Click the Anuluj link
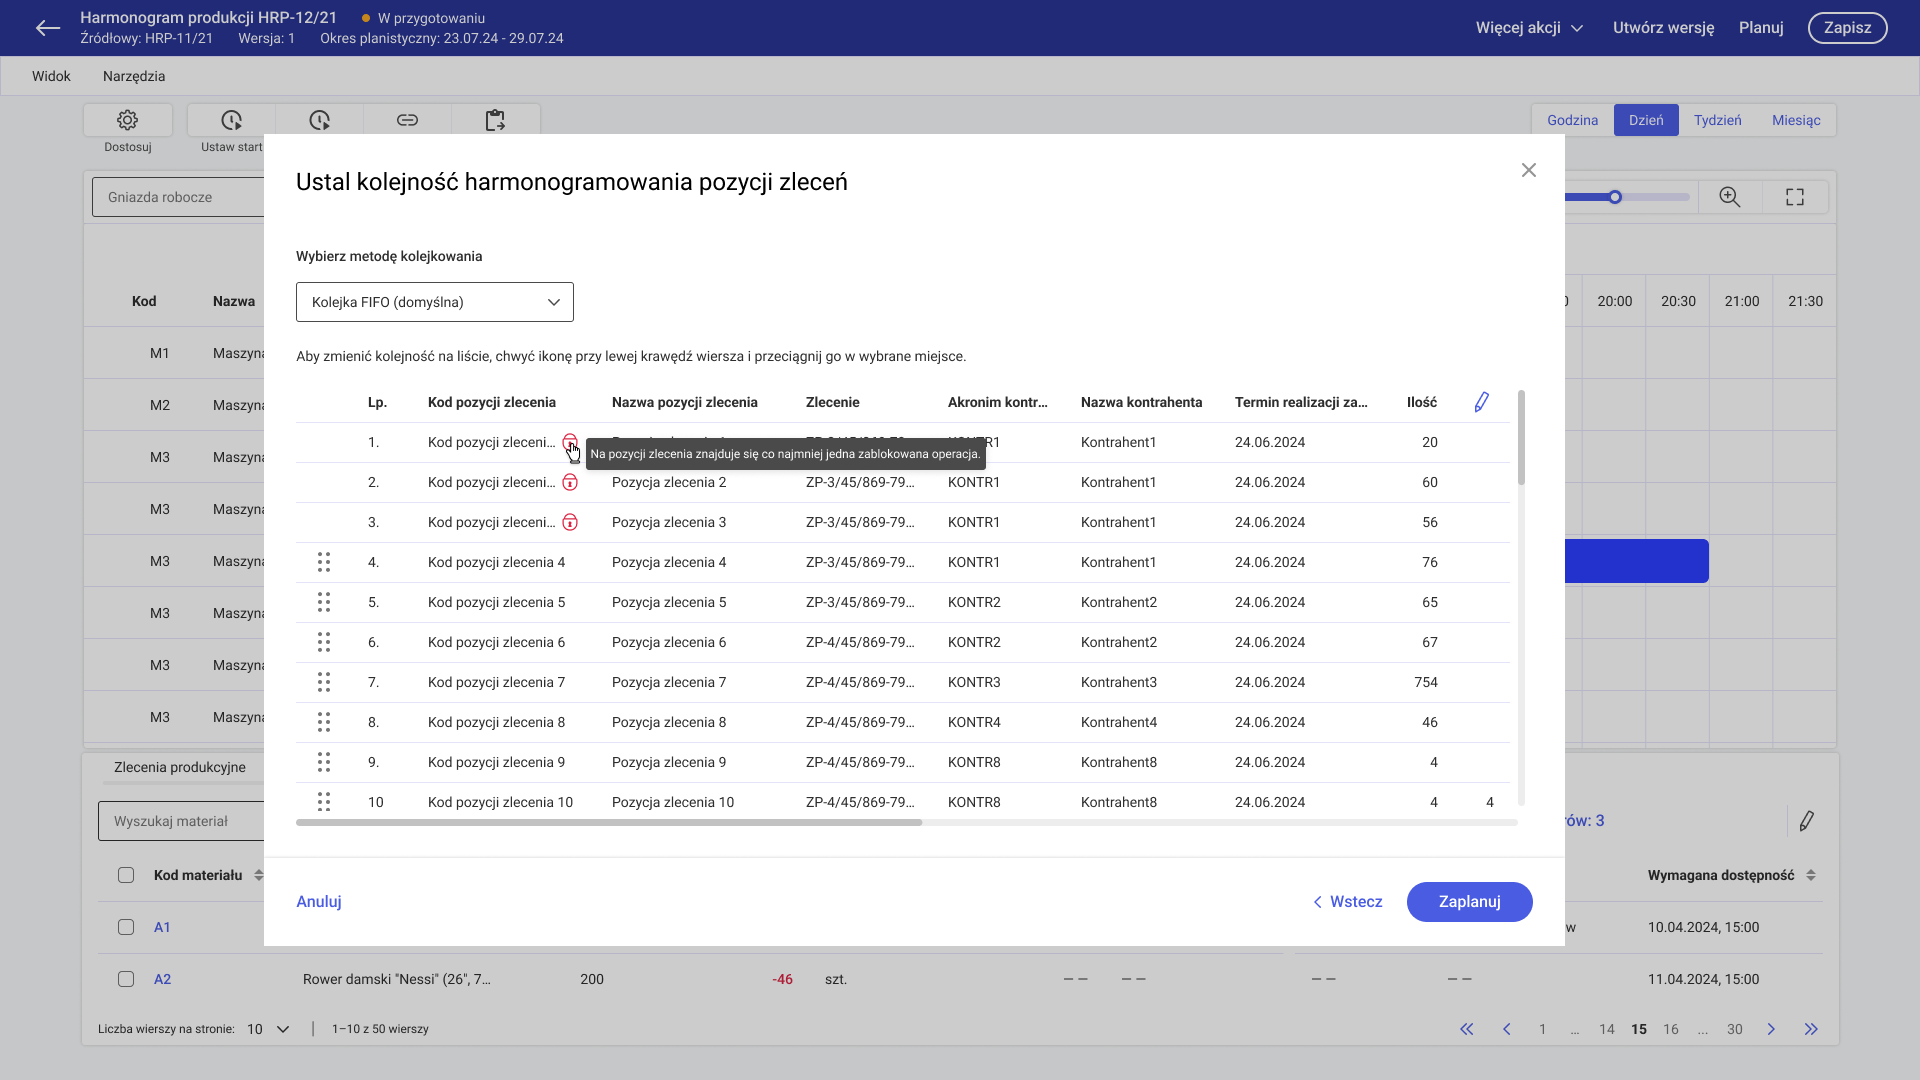This screenshot has width=1920, height=1080. tap(319, 901)
